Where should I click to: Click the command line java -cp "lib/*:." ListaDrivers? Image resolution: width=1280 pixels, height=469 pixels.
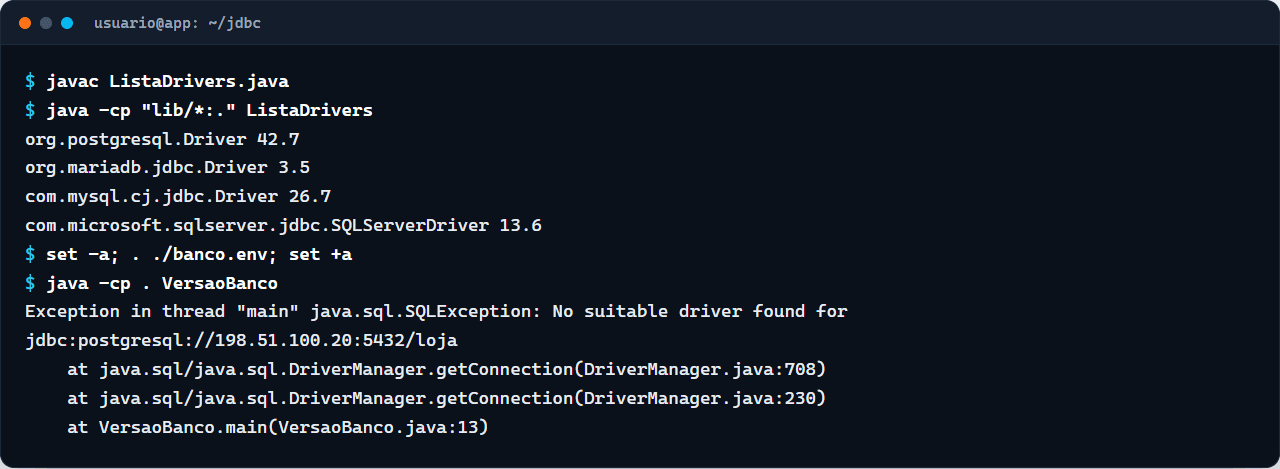(209, 111)
